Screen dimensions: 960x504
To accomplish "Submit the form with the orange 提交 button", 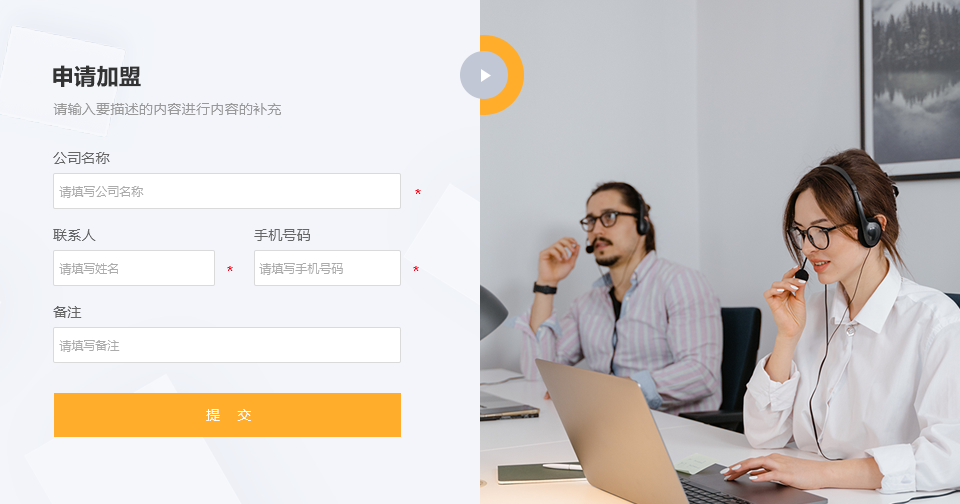I will click(227, 415).
